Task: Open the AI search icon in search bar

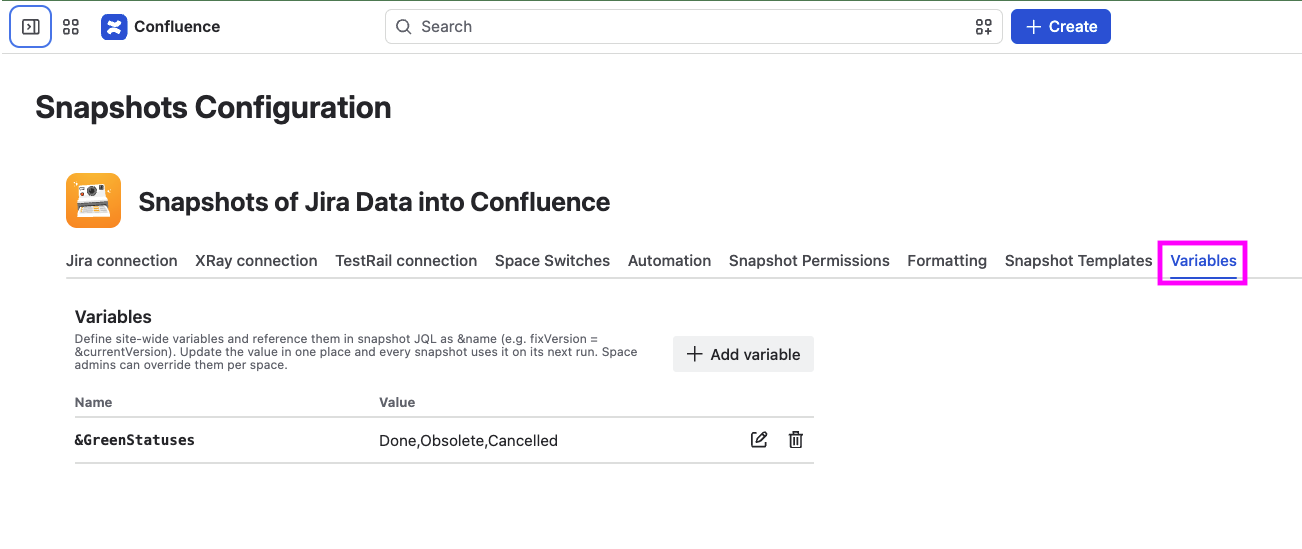Action: [983, 27]
